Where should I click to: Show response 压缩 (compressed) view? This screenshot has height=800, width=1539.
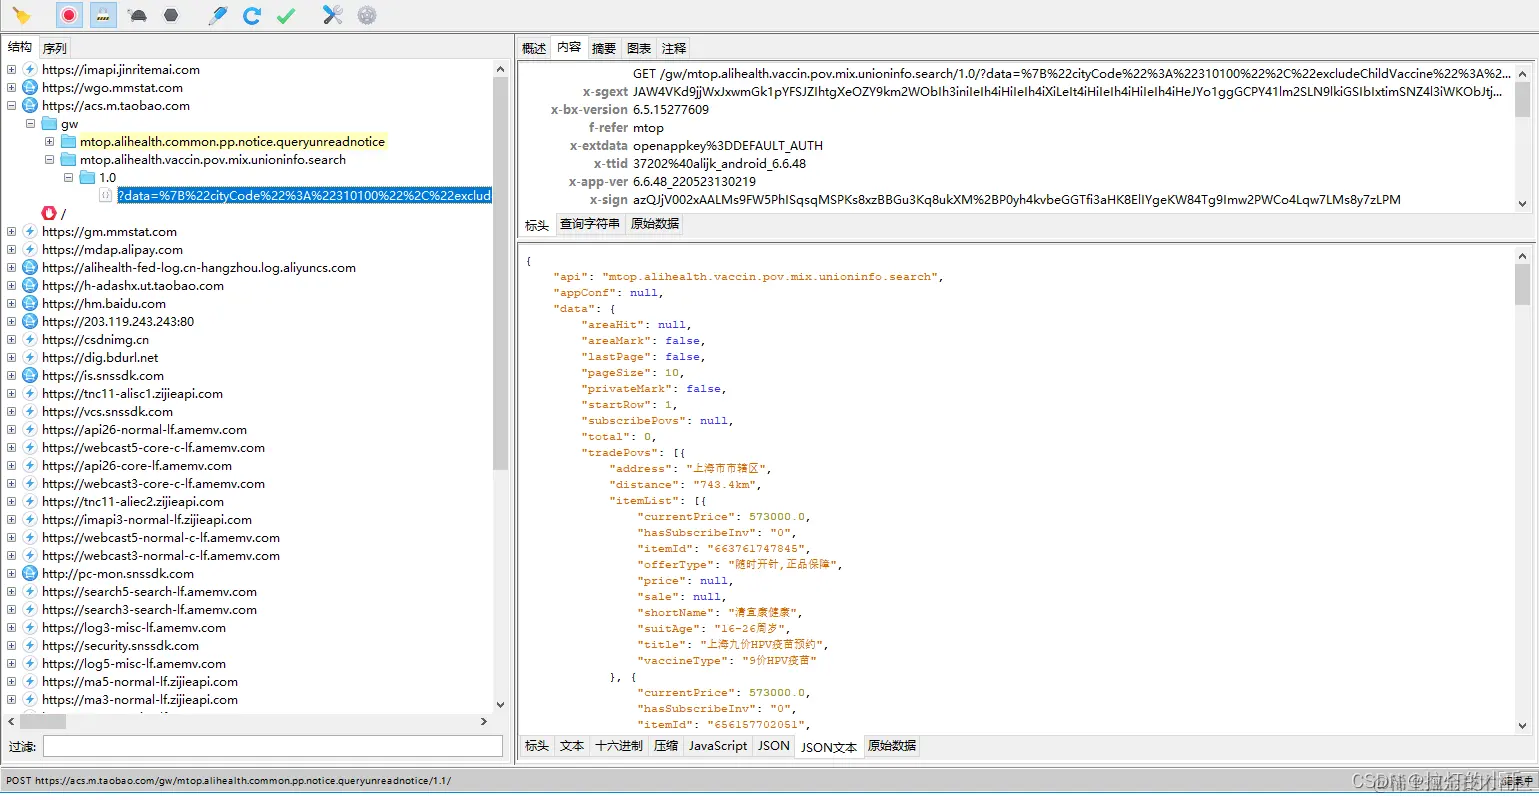[666, 746]
